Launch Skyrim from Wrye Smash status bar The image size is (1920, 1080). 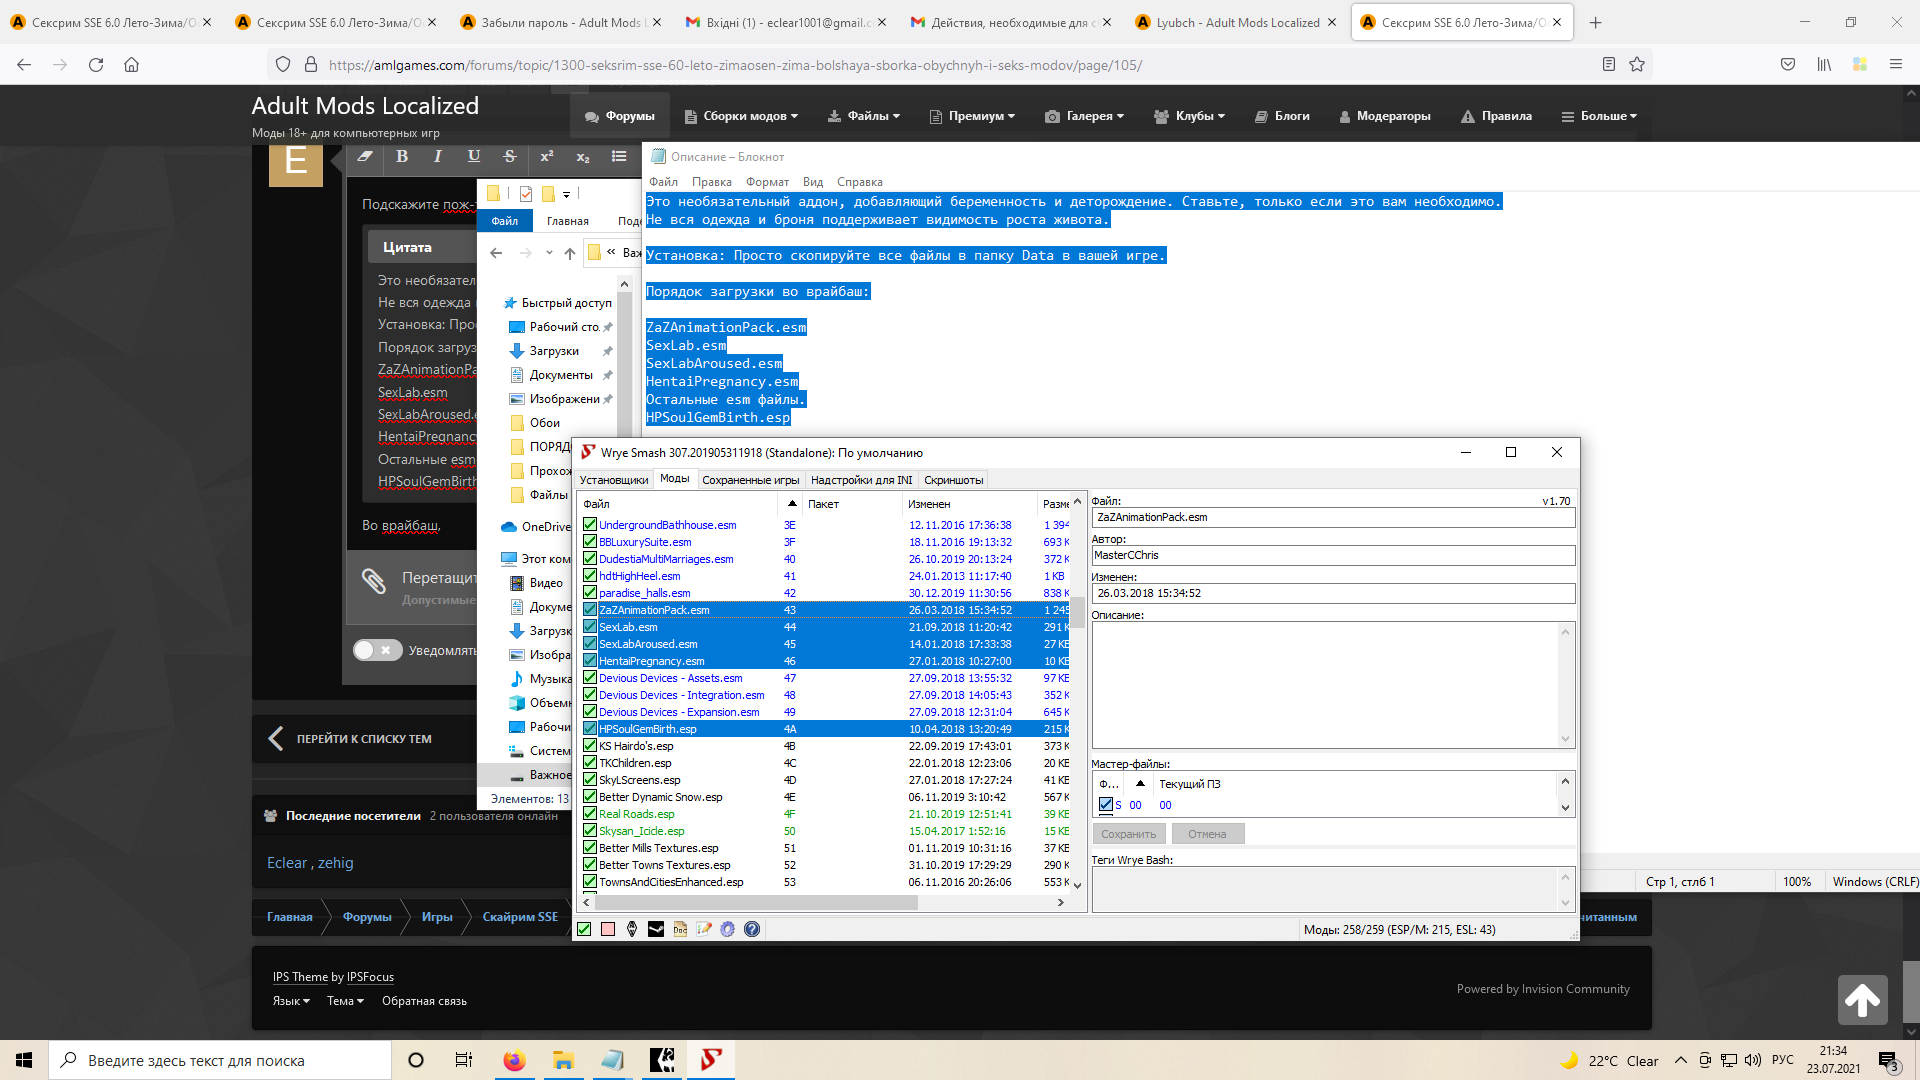(632, 929)
